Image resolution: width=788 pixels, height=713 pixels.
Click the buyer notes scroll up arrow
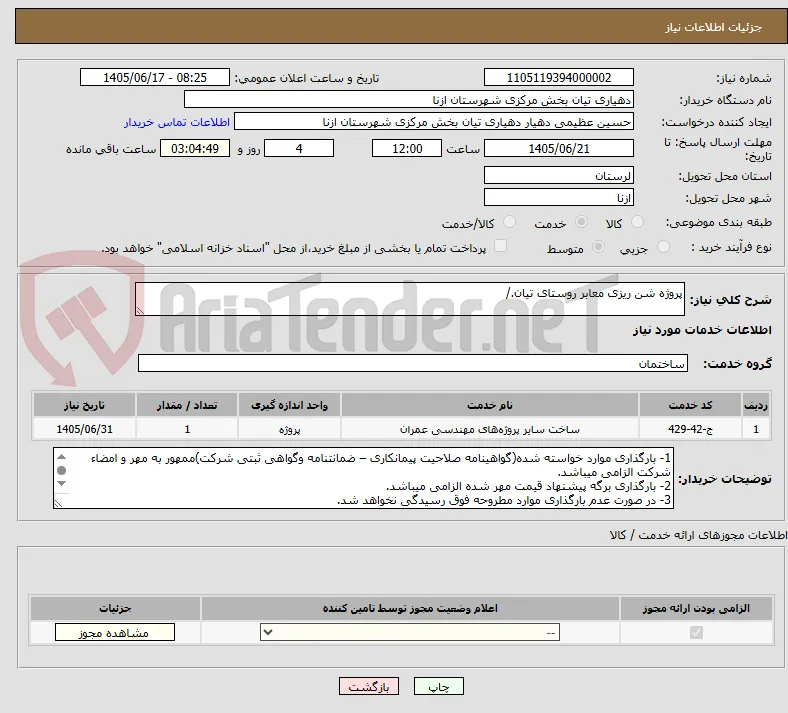[61, 457]
